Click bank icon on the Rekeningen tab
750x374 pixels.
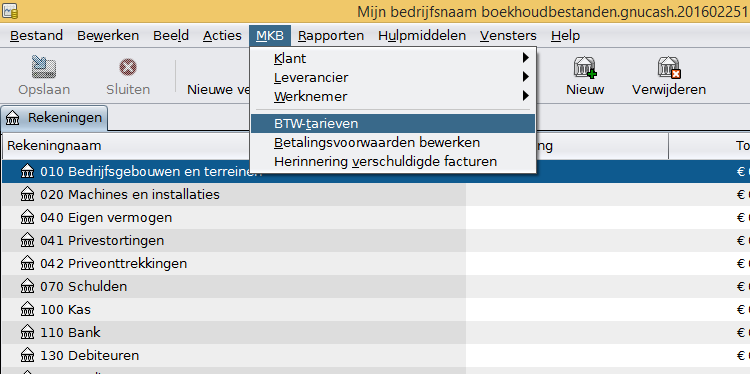[13, 118]
